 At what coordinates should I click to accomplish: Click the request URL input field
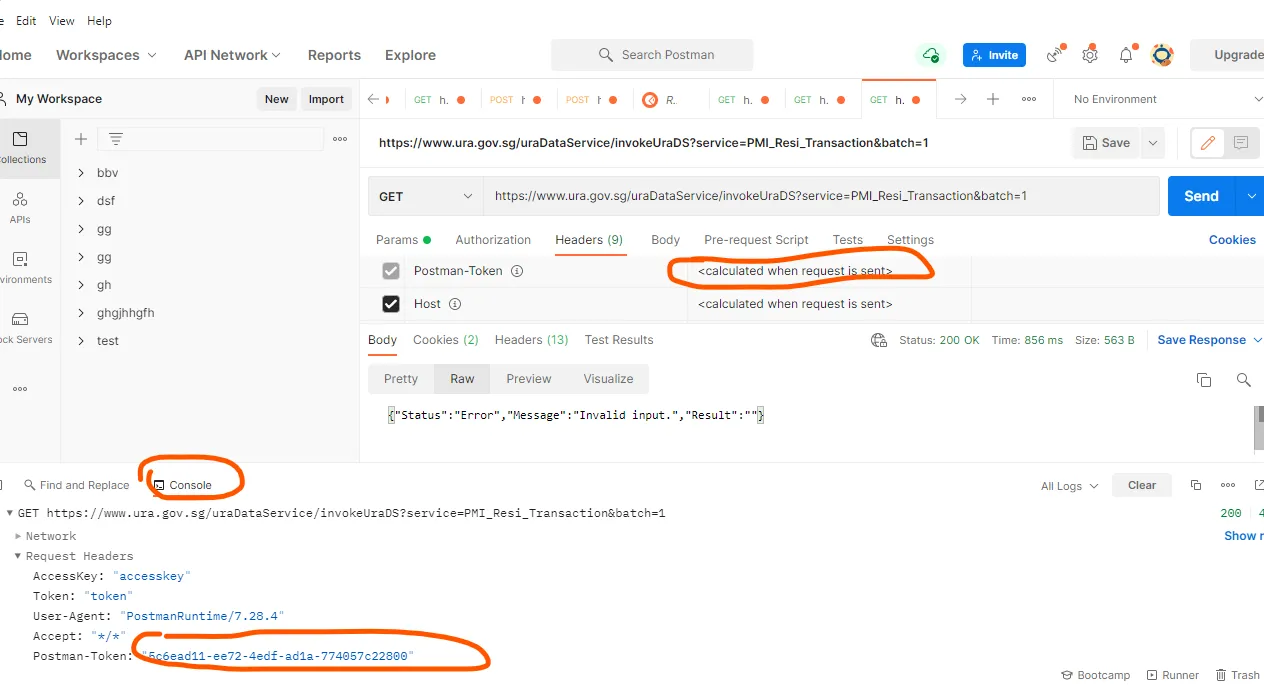coord(821,196)
